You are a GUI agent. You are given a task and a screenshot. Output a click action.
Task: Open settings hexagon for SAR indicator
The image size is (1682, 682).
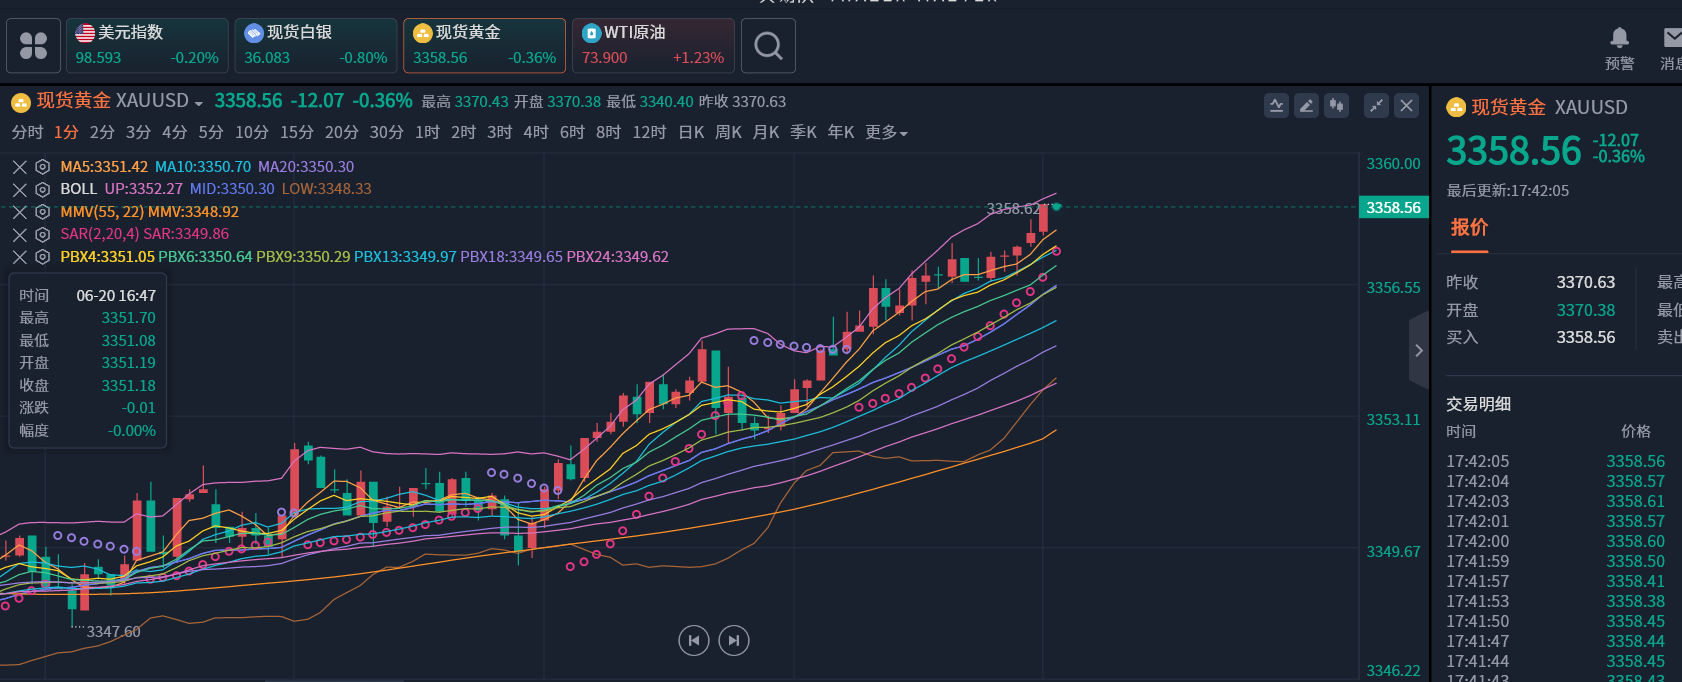[42, 234]
